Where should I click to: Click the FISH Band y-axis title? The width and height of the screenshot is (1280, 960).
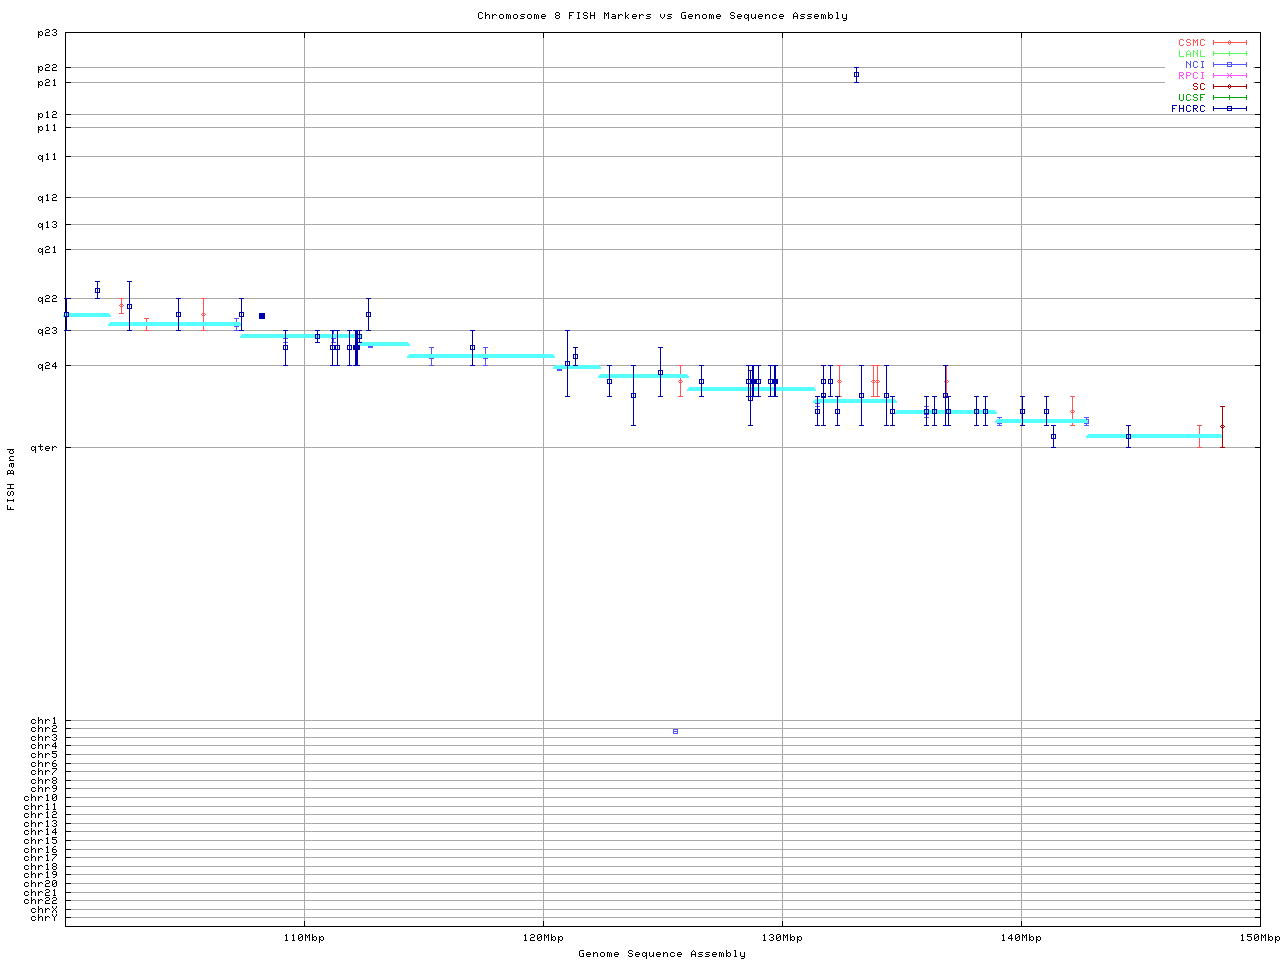point(12,479)
